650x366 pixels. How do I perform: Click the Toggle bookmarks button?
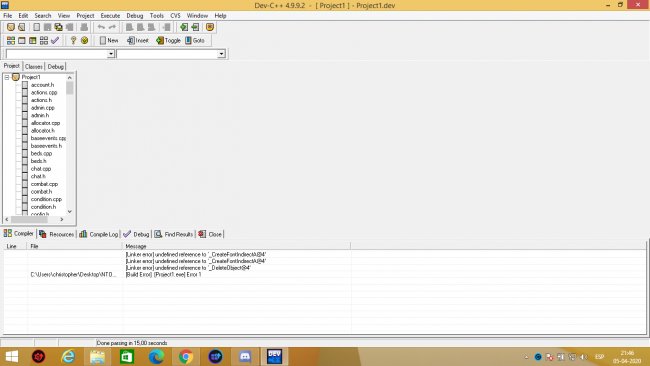click(168, 40)
